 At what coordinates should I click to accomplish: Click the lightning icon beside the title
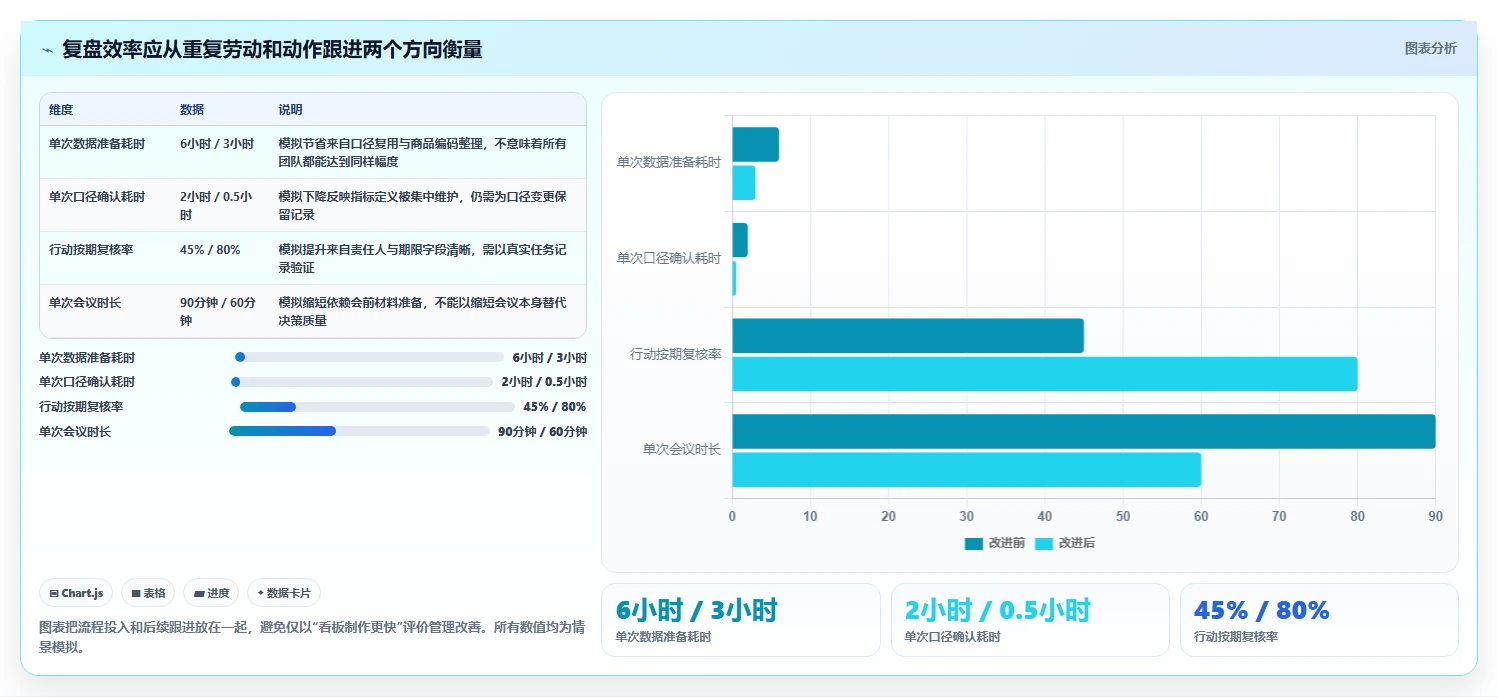click(x=47, y=50)
